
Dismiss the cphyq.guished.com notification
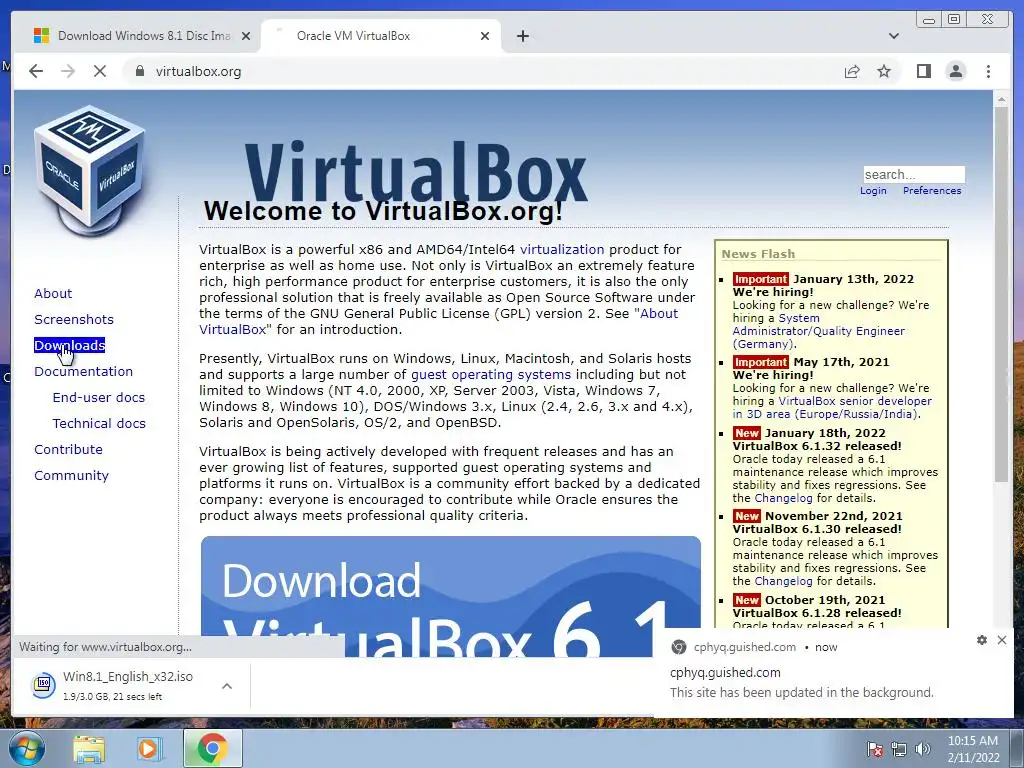coord(1002,640)
